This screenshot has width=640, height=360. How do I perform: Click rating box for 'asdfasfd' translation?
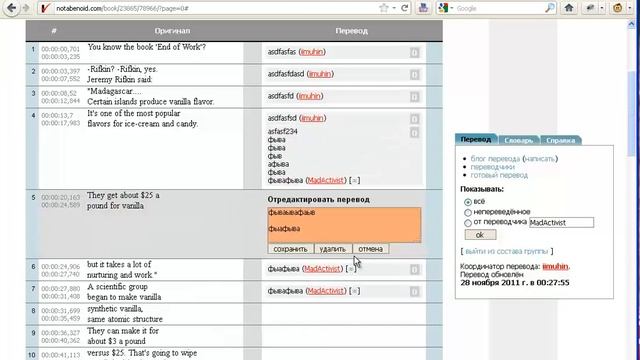414,97
